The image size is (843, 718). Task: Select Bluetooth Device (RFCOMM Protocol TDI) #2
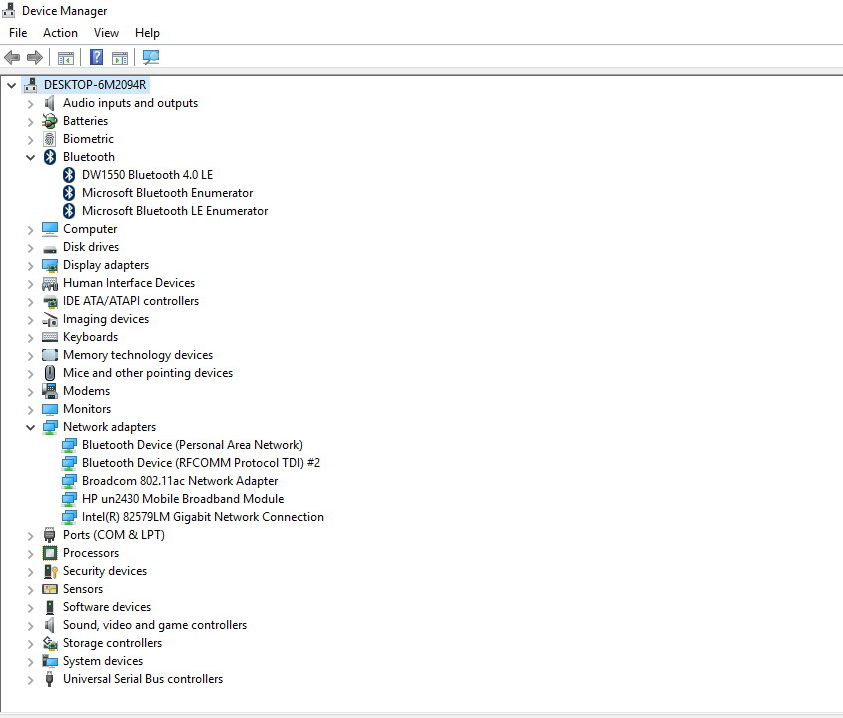click(x=201, y=463)
